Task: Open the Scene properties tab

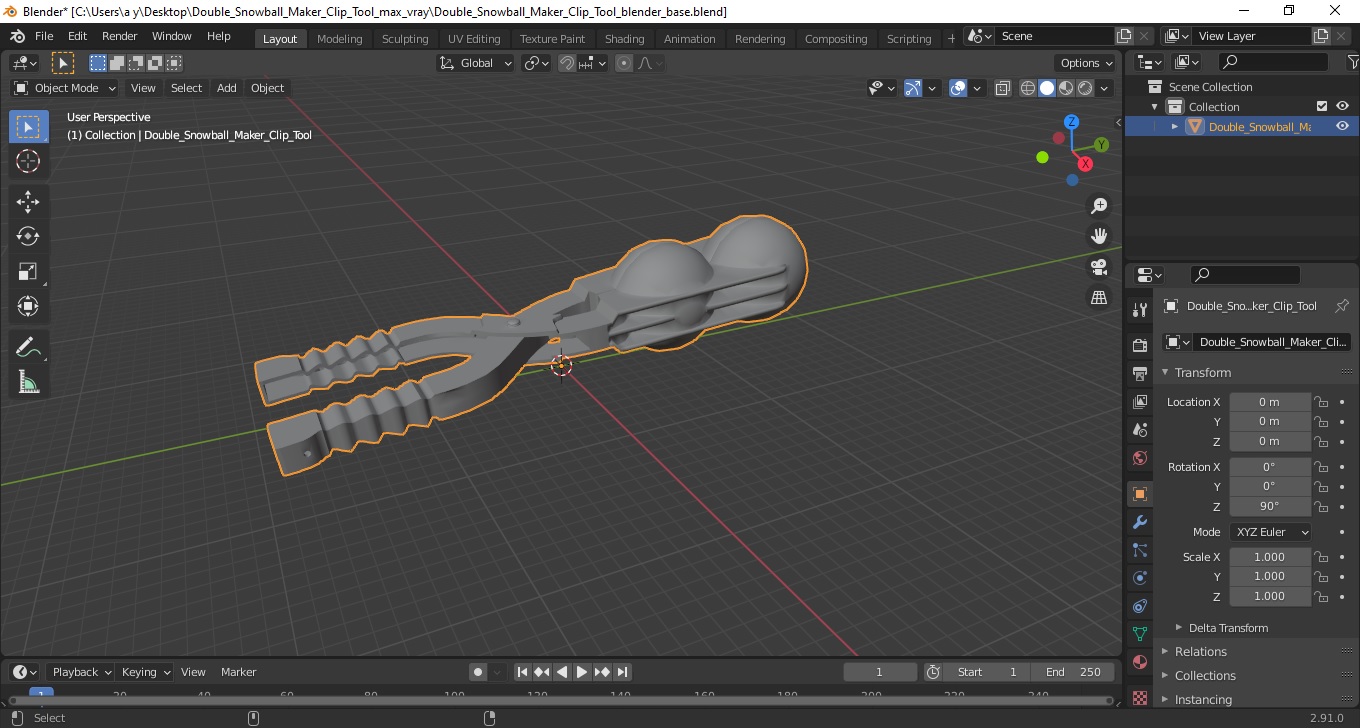Action: [1140, 429]
